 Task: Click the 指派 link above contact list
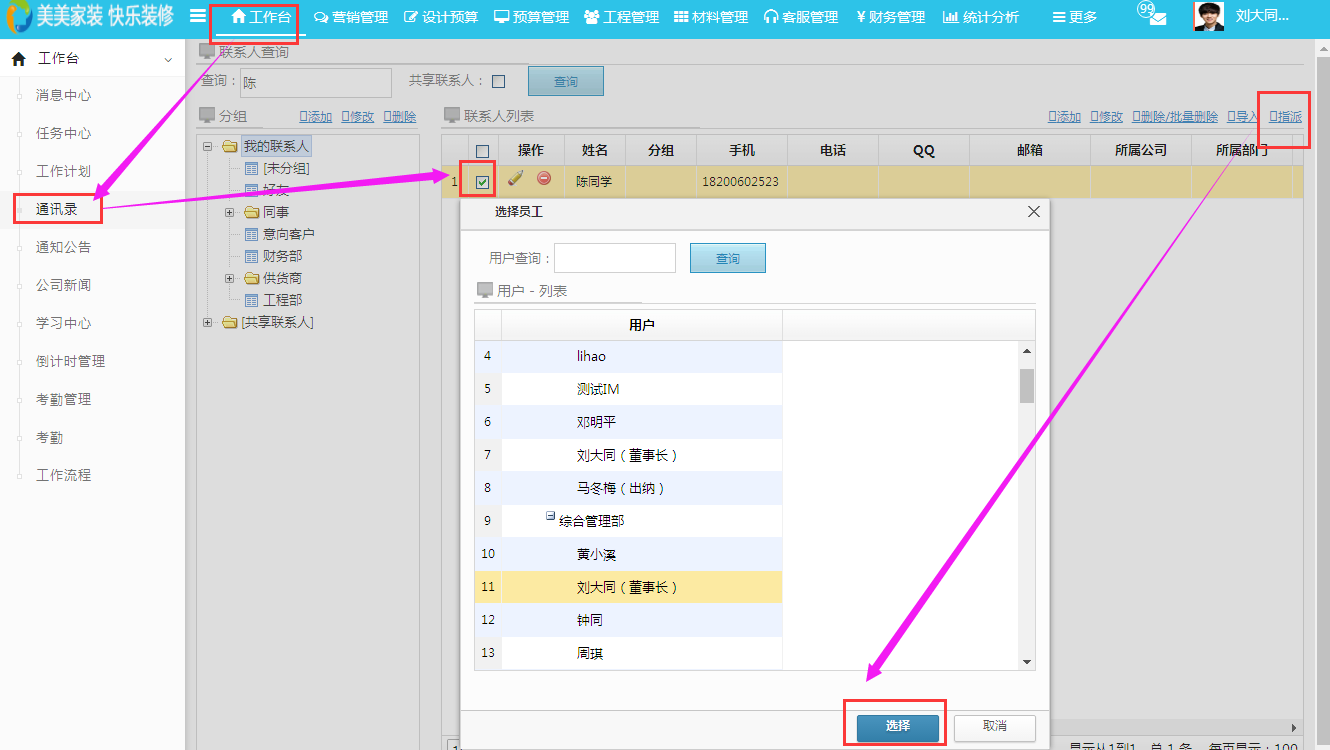pyautogui.click(x=1287, y=117)
